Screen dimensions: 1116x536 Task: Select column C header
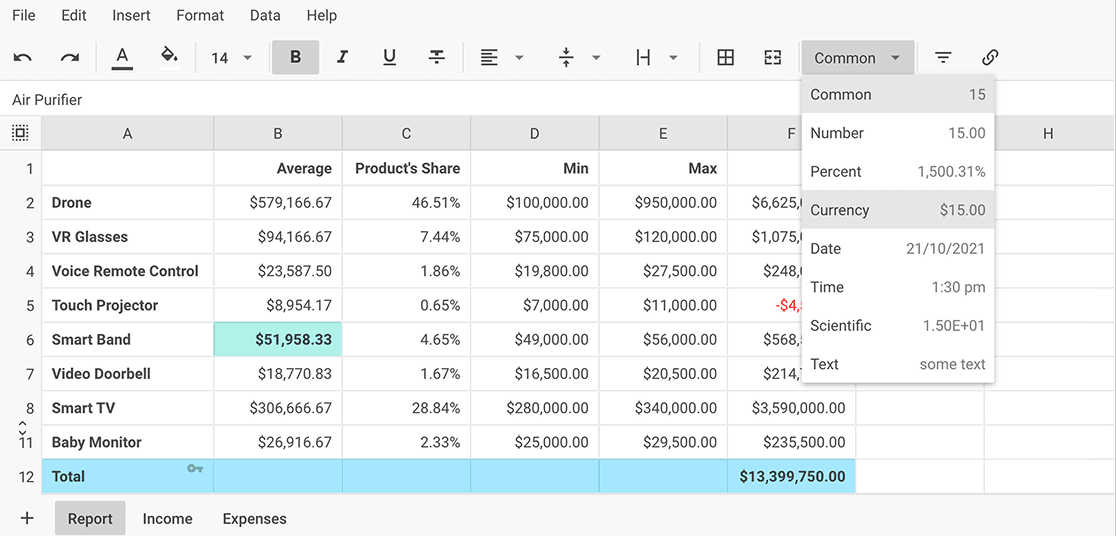click(406, 133)
